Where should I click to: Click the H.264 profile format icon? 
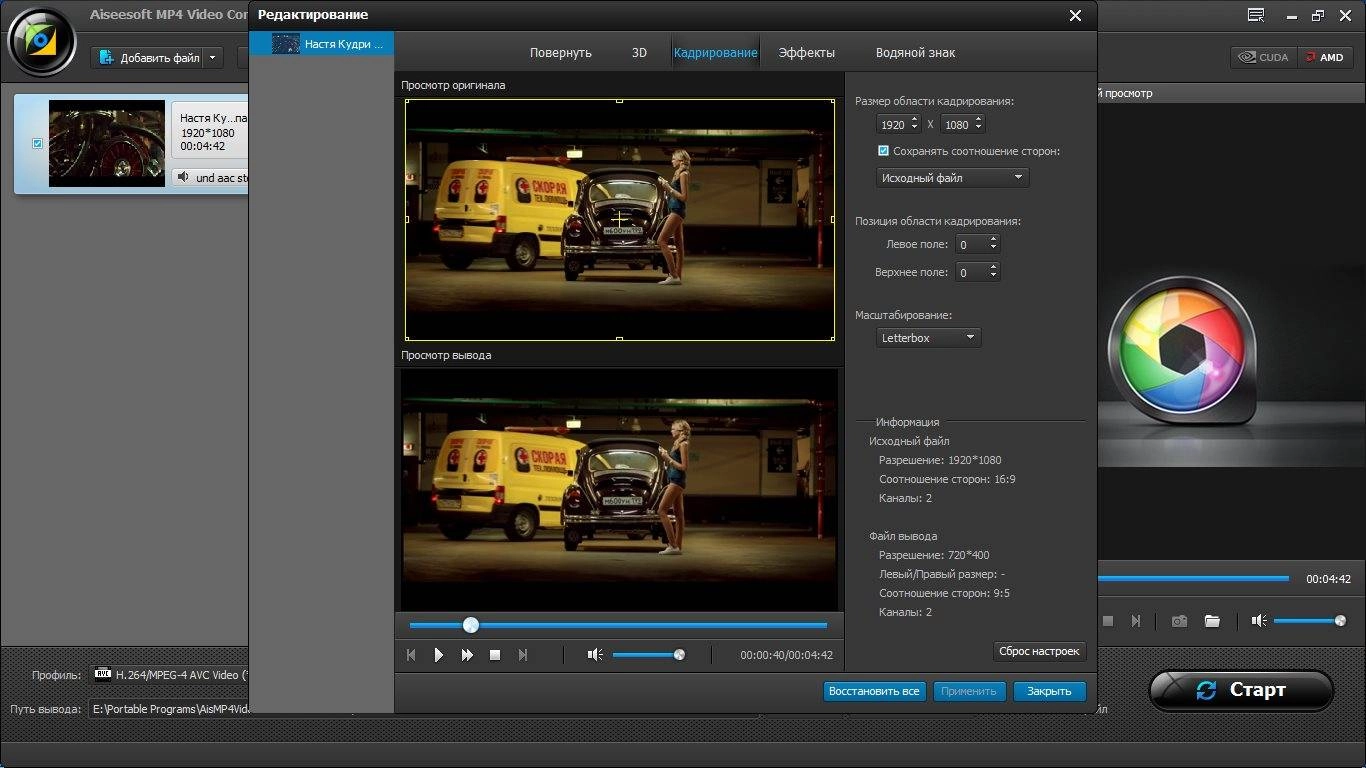pos(103,674)
